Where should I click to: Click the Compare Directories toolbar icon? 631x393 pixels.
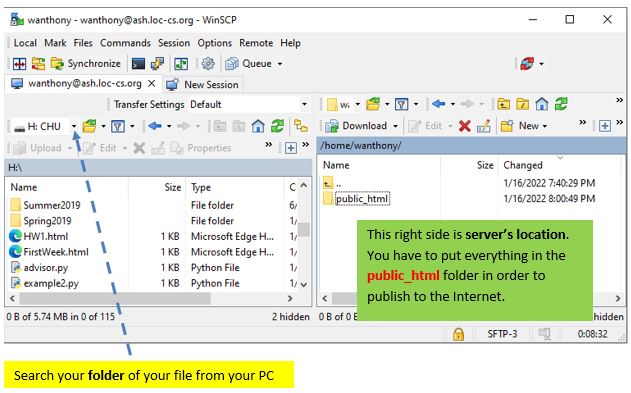pyautogui.click(x=19, y=64)
